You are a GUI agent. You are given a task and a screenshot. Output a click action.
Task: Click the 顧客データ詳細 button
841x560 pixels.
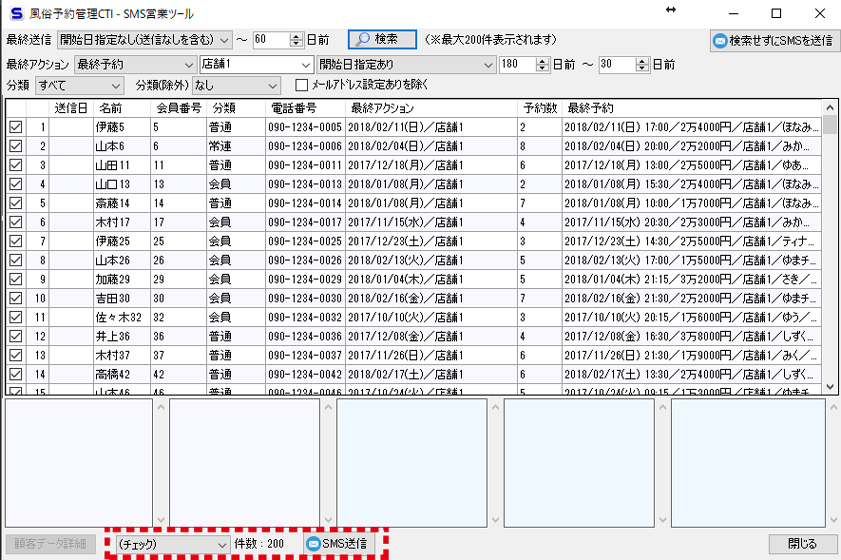51,544
